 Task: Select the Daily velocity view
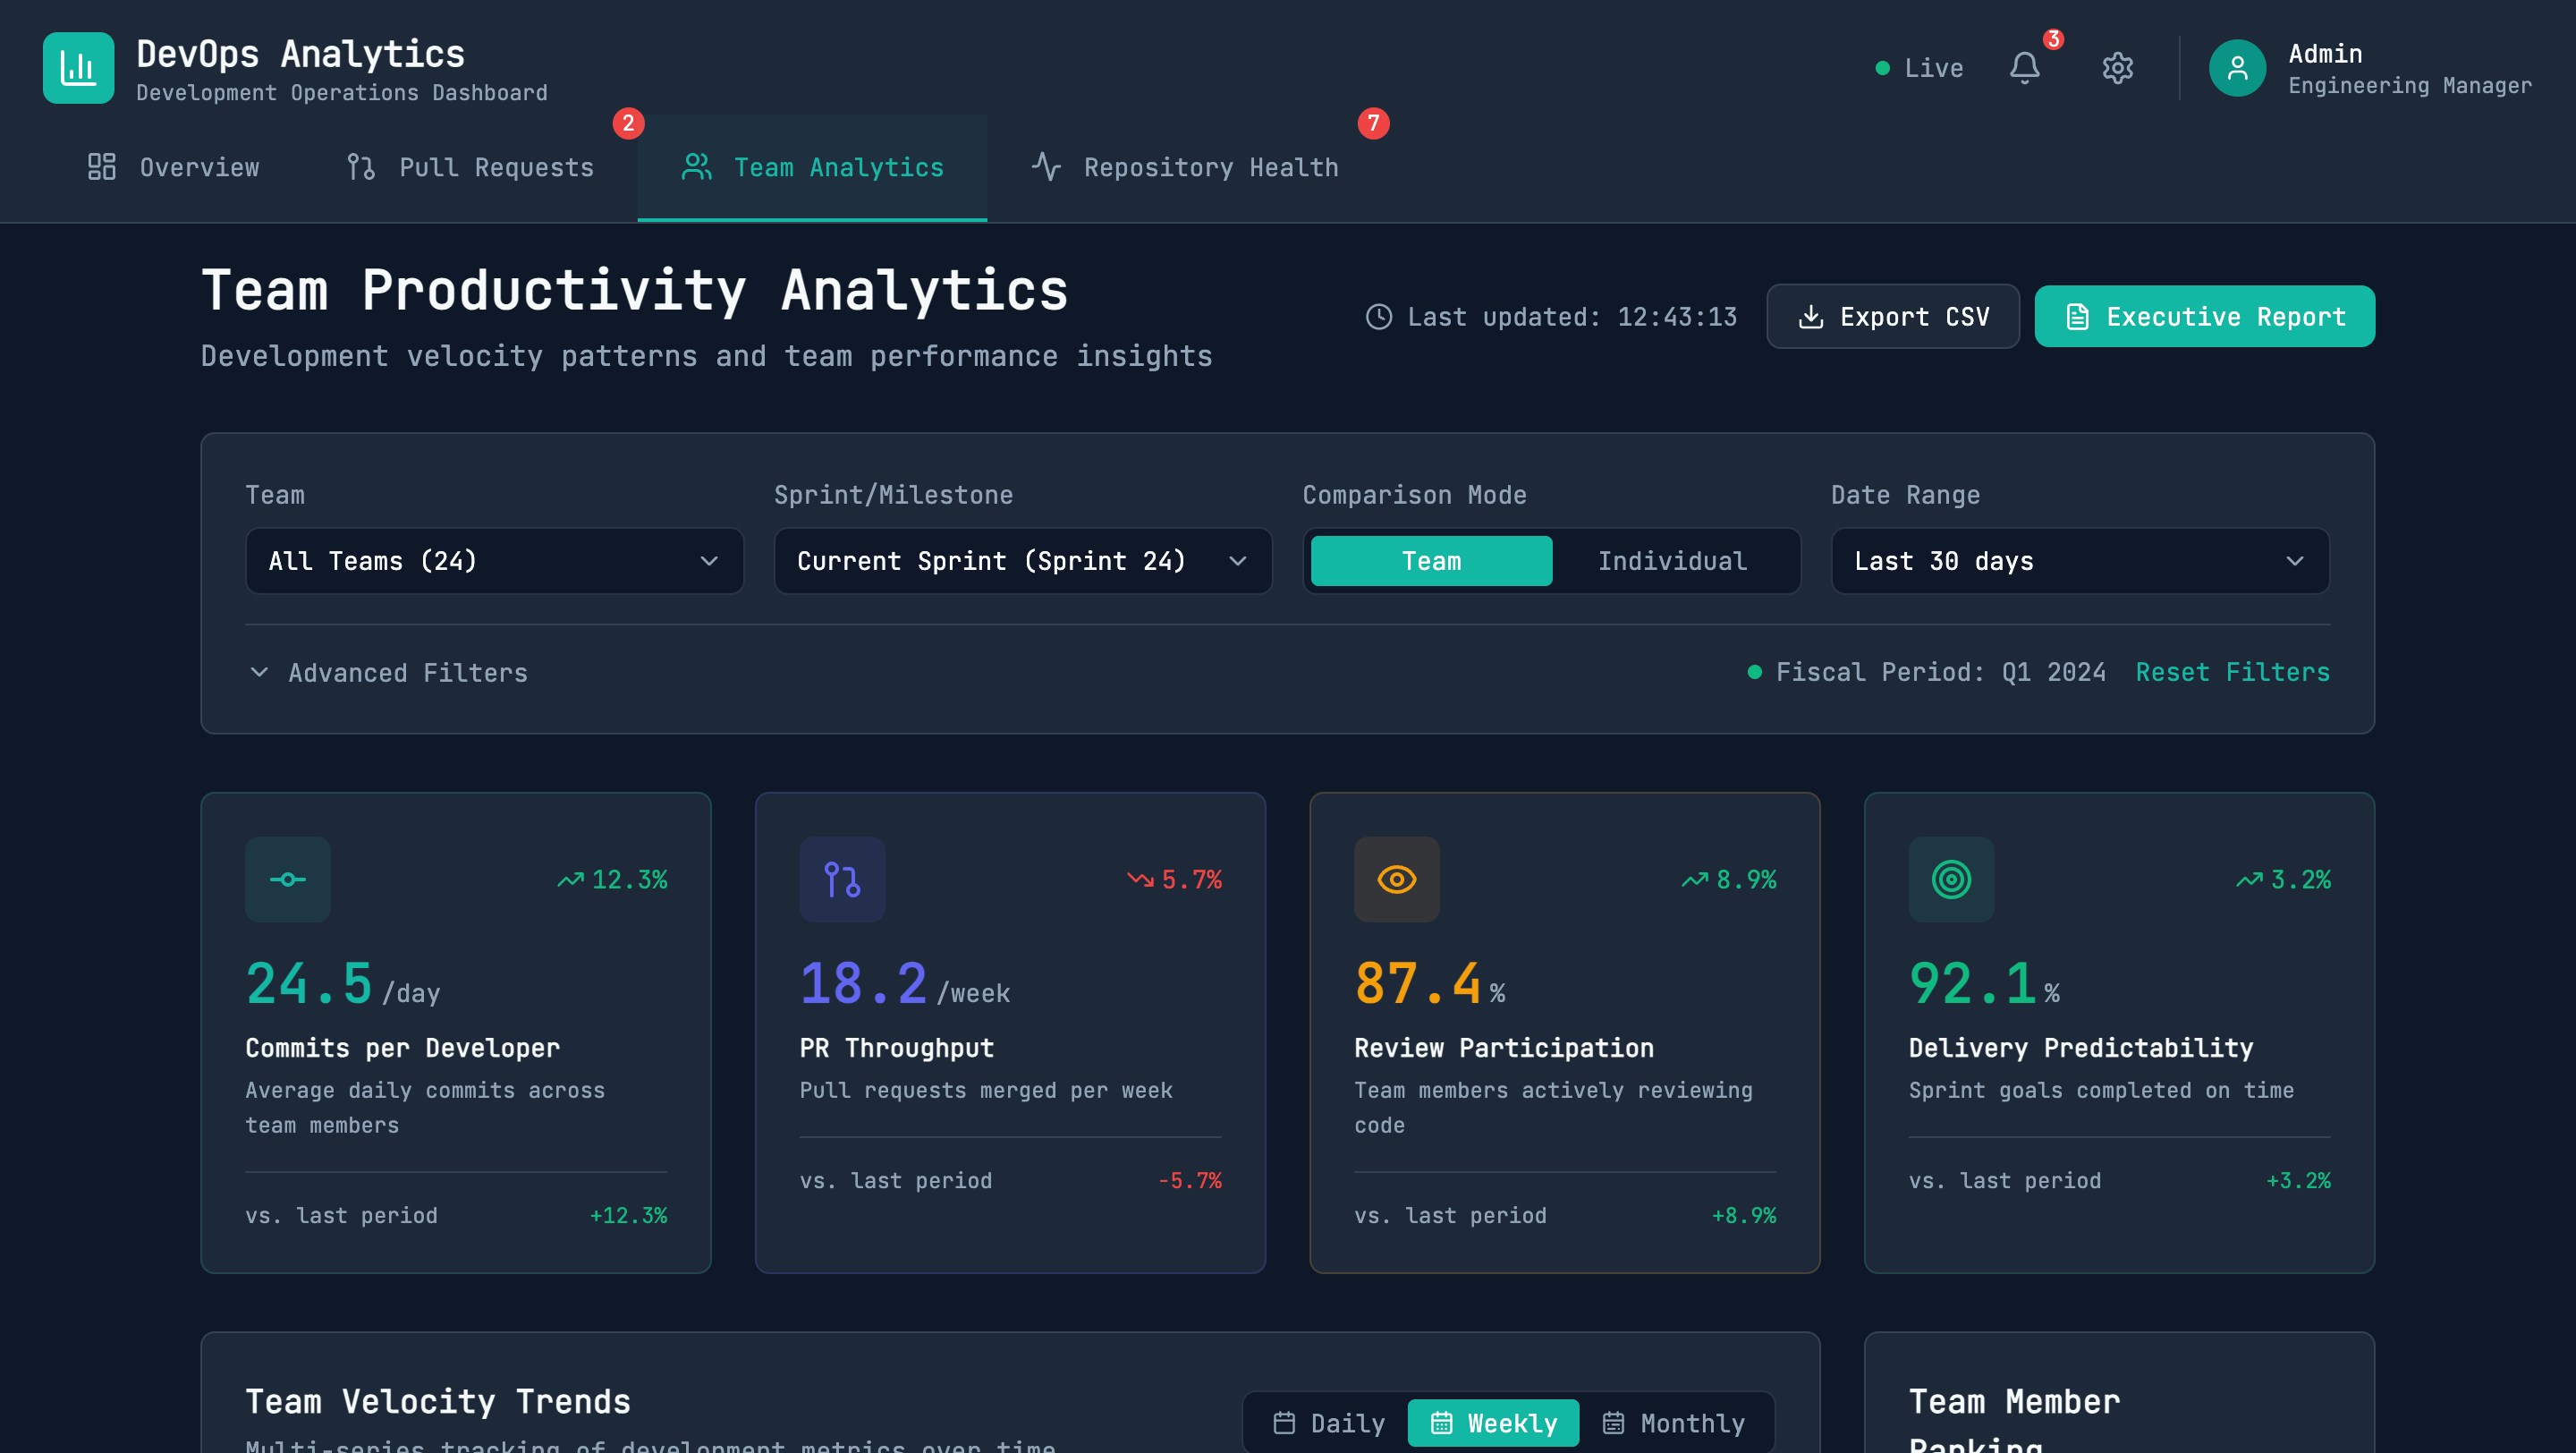tap(1329, 1422)
